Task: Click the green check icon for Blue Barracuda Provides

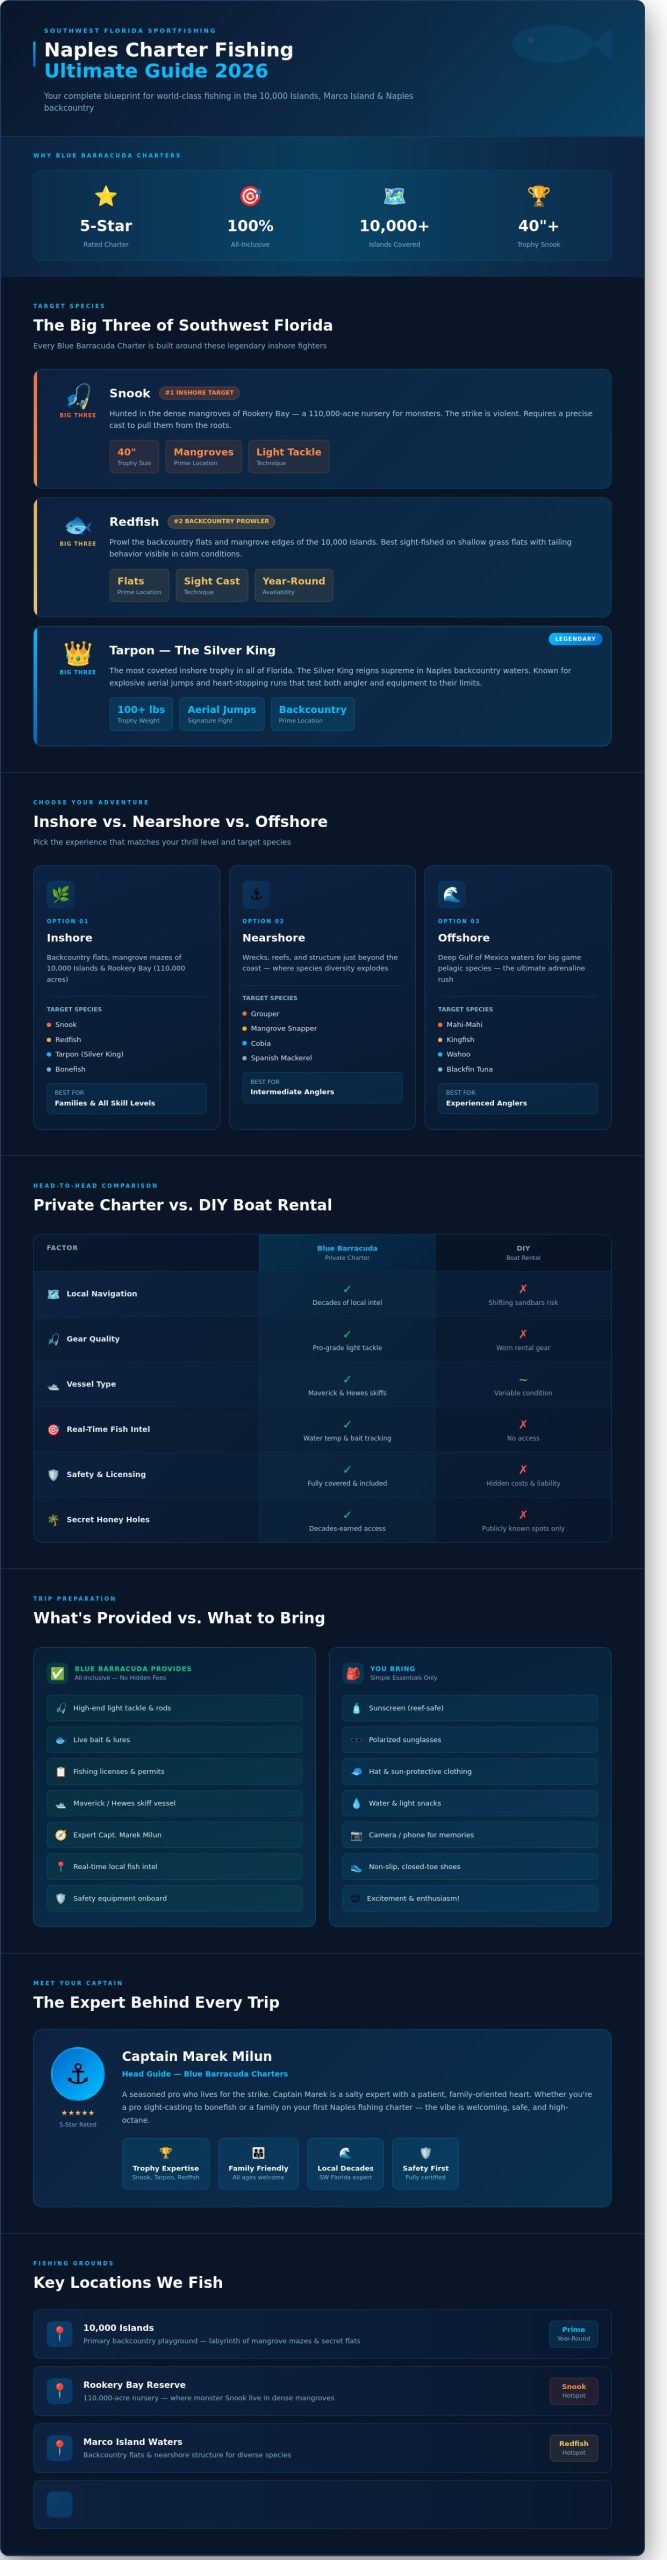Action: click(58, 1673)
